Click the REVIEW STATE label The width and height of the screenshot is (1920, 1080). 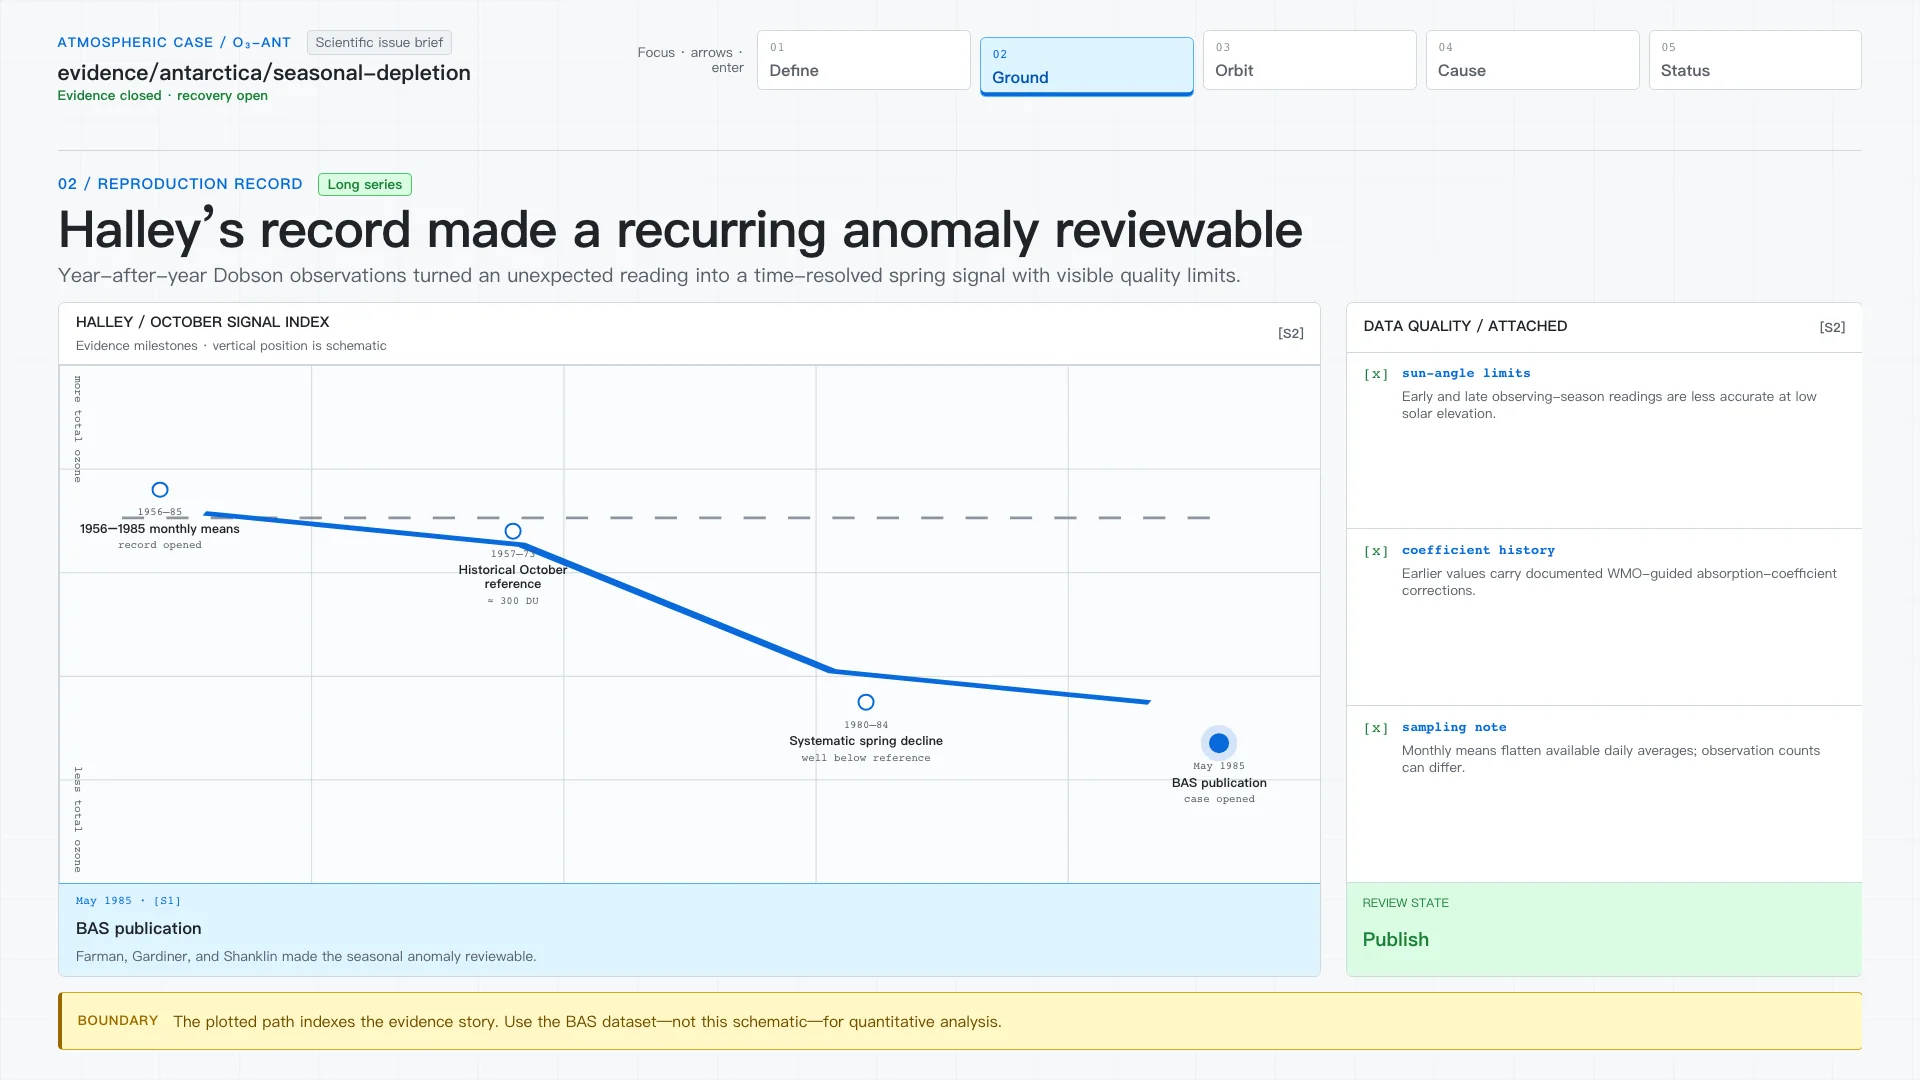point(1405,903)
